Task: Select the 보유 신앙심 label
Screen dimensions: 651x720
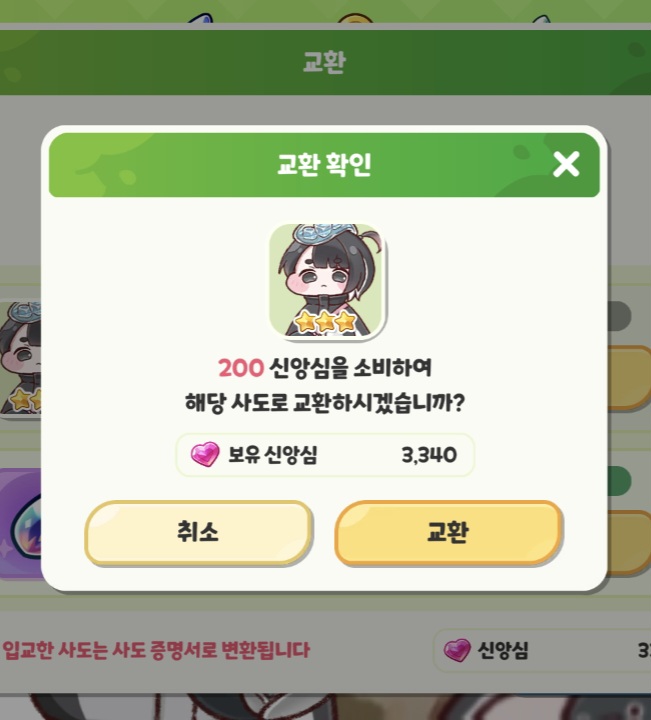Action: tap(273, 455)
